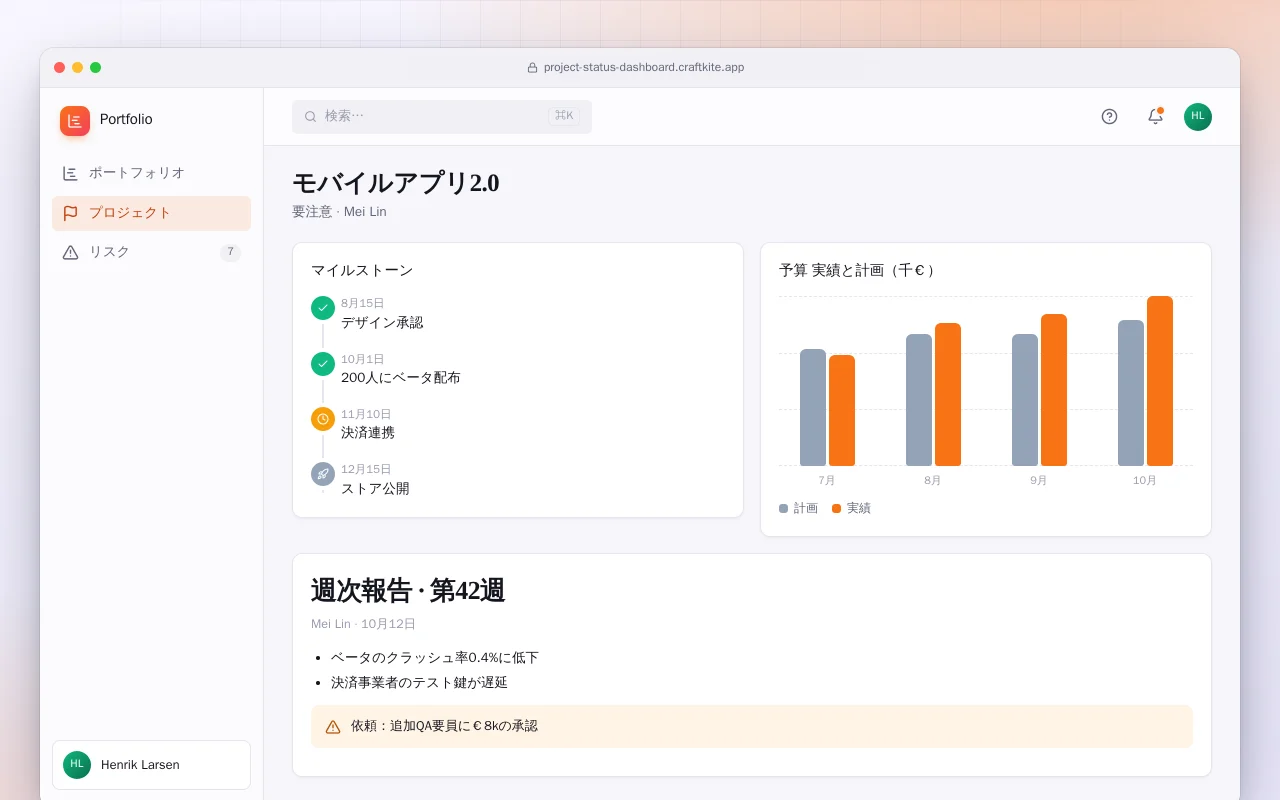Click the 予算 実績と計画 chart title
This screenshot has height=800, width=1280.
(x=858, y=270)
